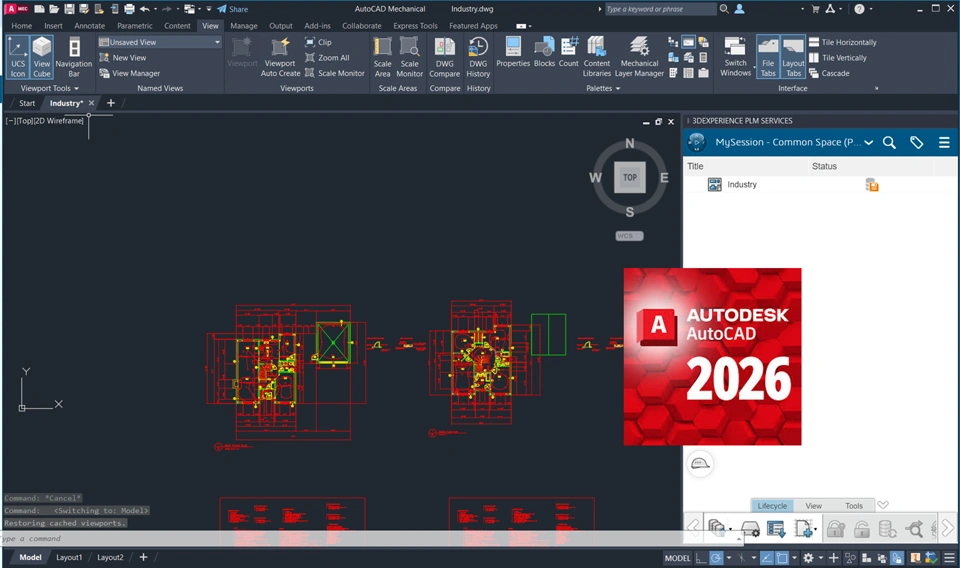Switch to the Home ribbon tab

(21, 26)
